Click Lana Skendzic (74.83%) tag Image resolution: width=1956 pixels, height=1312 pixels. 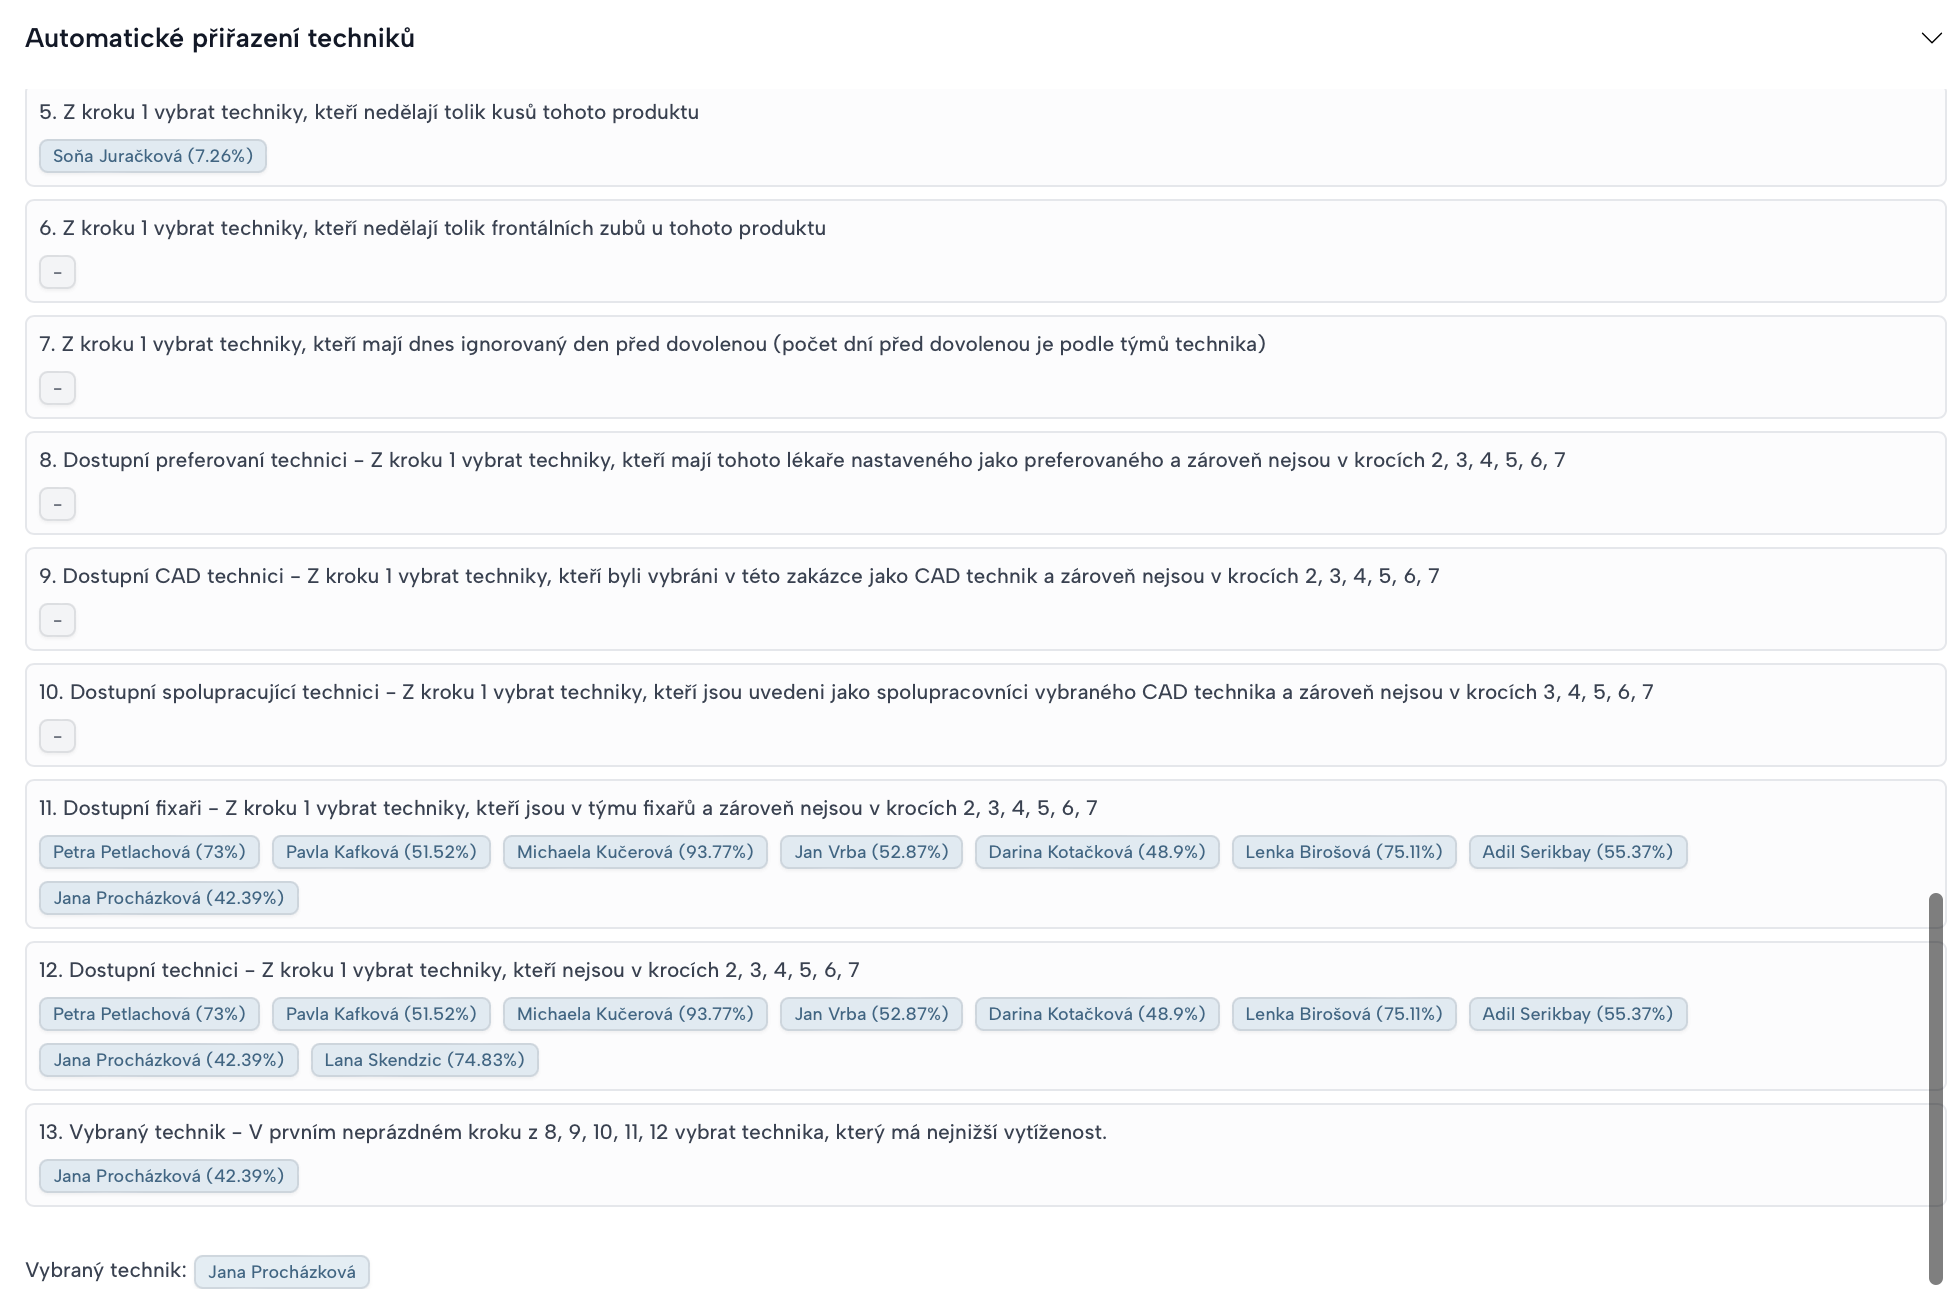click(x=424, y=1060)
